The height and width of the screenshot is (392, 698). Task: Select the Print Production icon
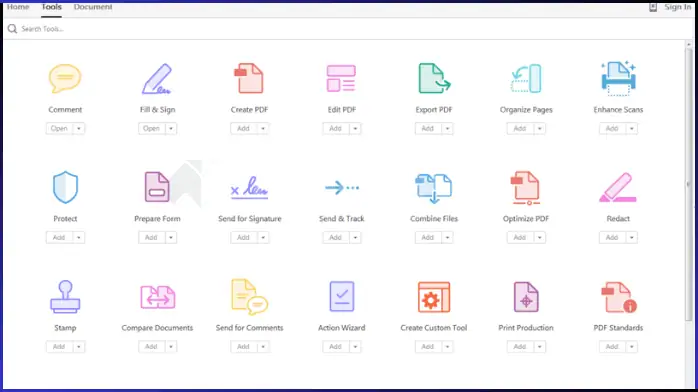click(x=526, y=297)
